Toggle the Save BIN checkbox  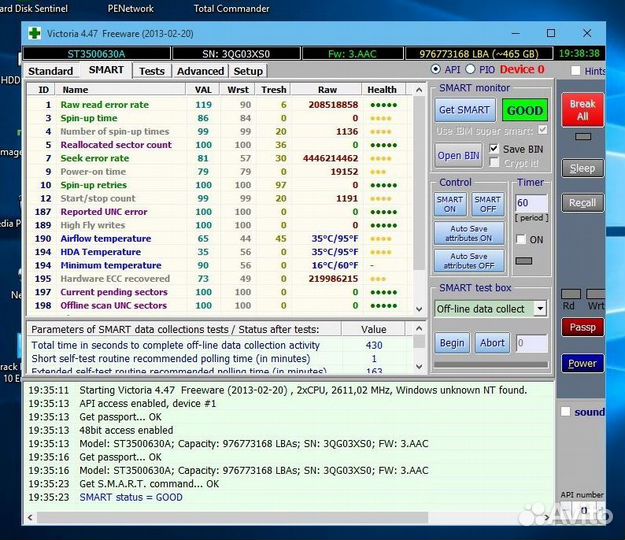pyautogui.click(x=494, y=149)
